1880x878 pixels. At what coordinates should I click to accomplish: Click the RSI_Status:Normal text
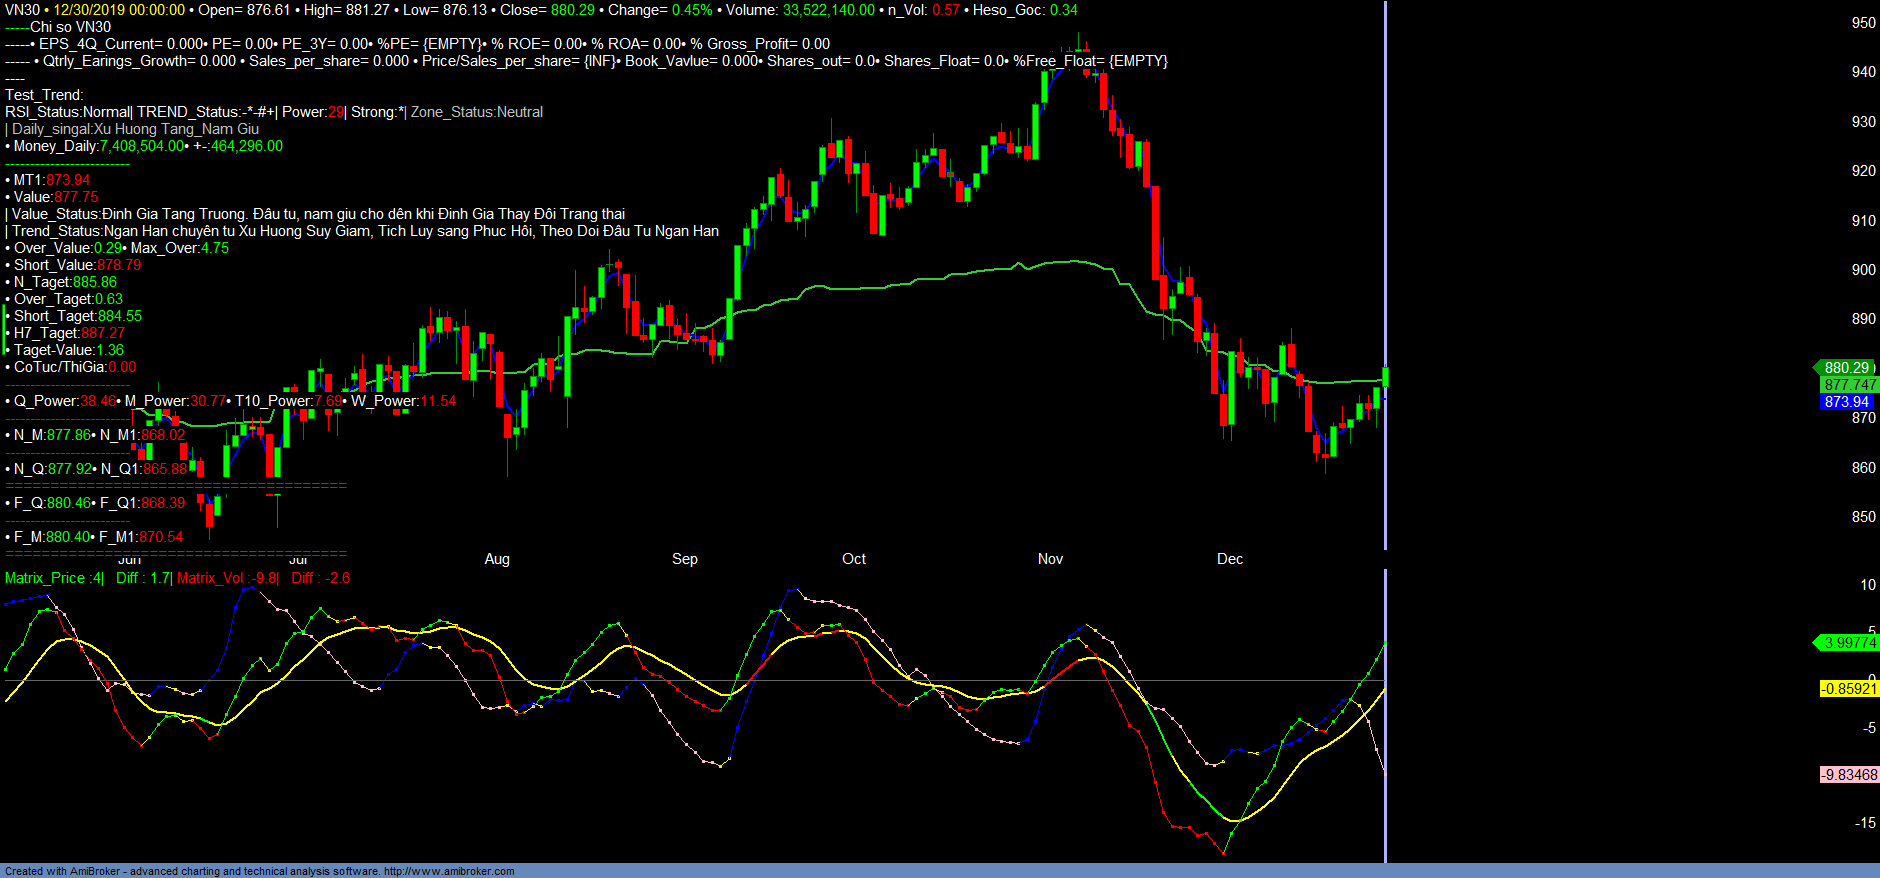click(67, 112)
